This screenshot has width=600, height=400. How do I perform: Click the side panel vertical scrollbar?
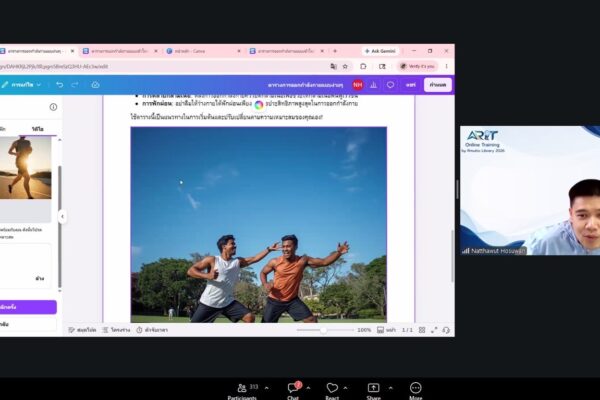[x=60, y=226]
